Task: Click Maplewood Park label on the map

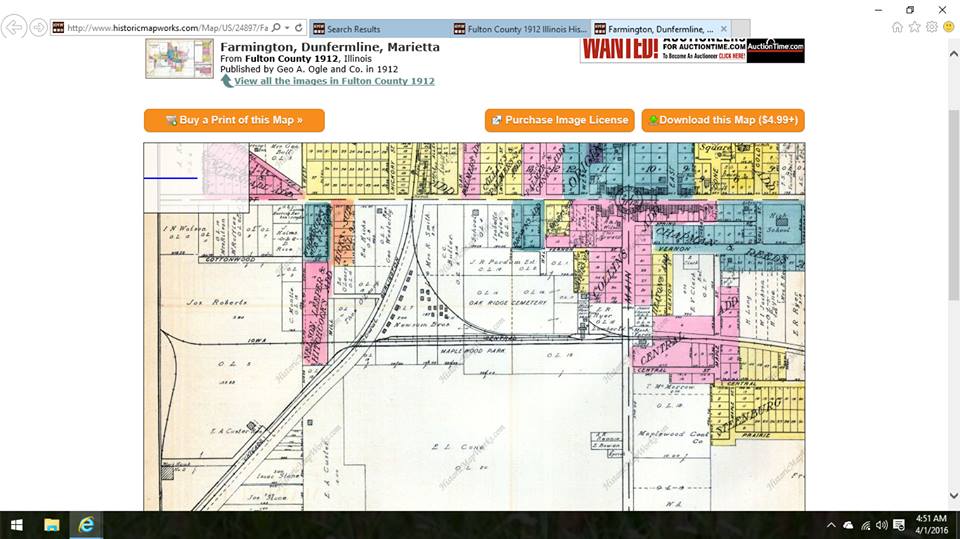Action: (472, 351)
